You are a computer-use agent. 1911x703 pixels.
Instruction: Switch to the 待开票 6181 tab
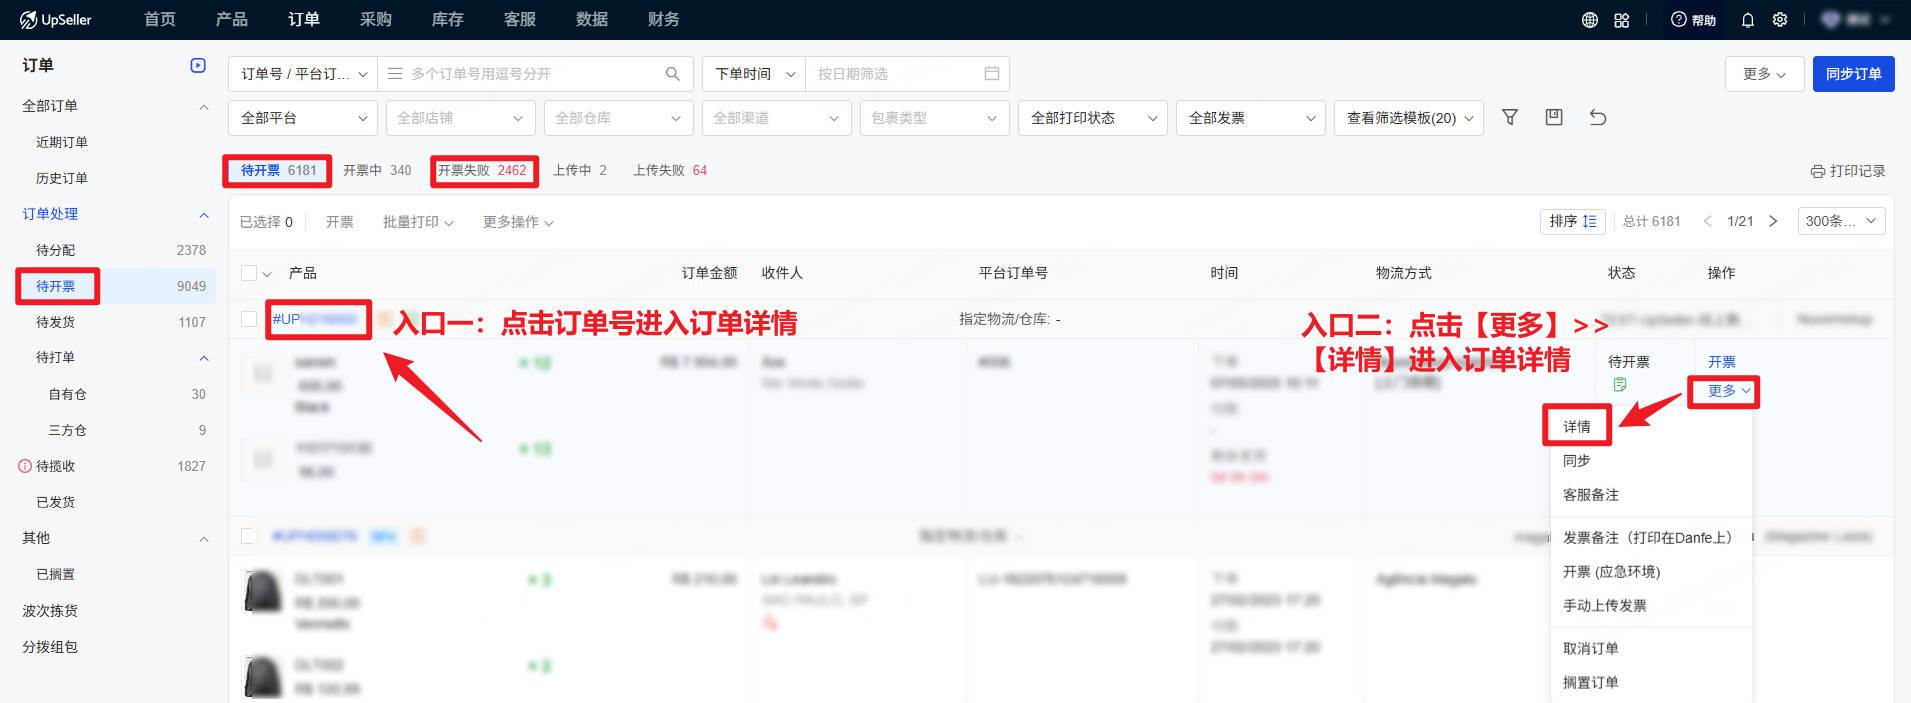[x=278, y=170]
